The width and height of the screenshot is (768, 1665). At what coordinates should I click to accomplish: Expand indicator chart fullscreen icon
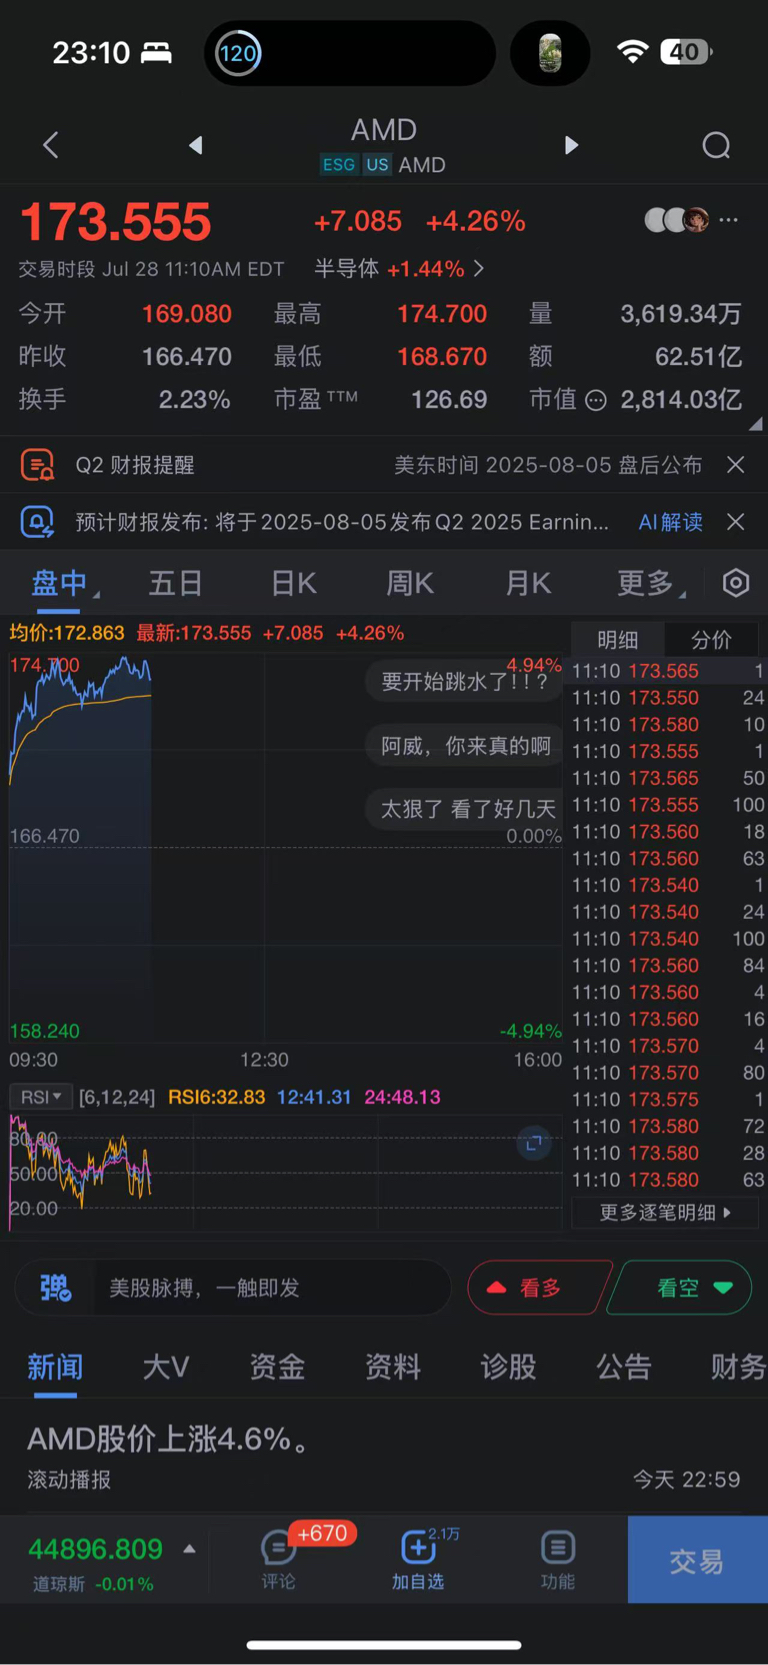click(x=534, y=1142)
